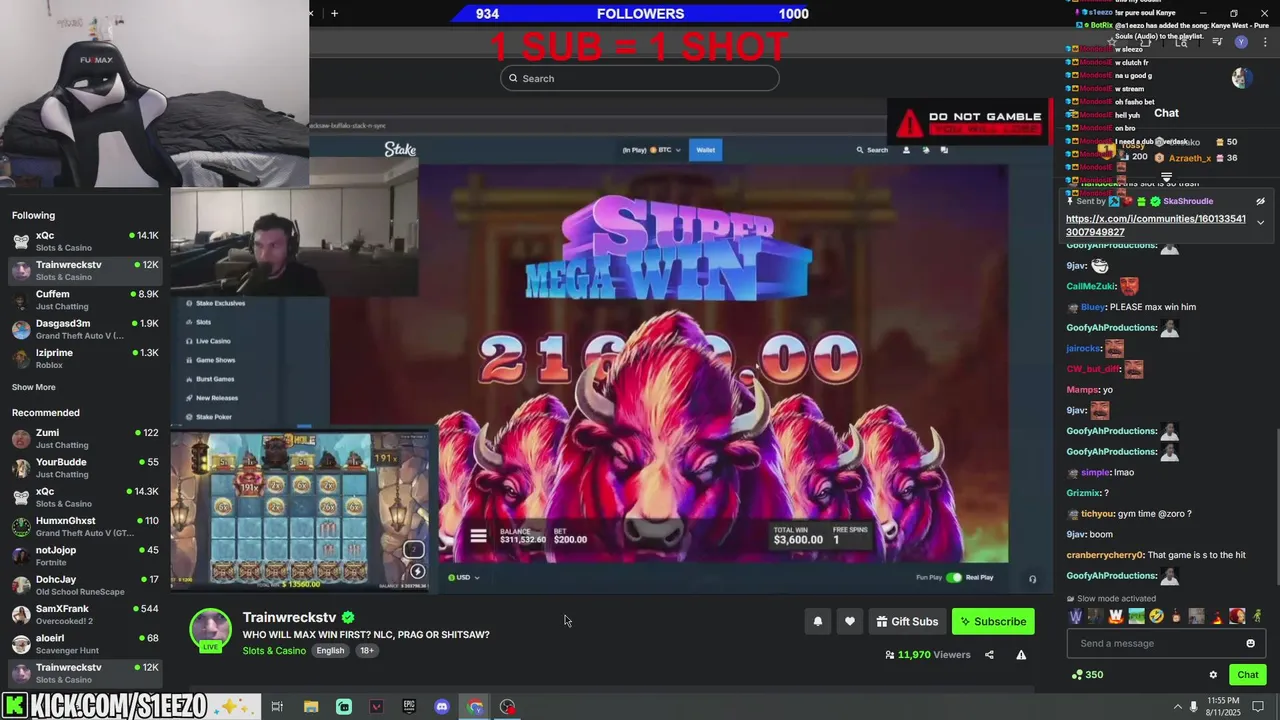
Task: Open SamXFrank Overcooked channel
Action: 84,614
